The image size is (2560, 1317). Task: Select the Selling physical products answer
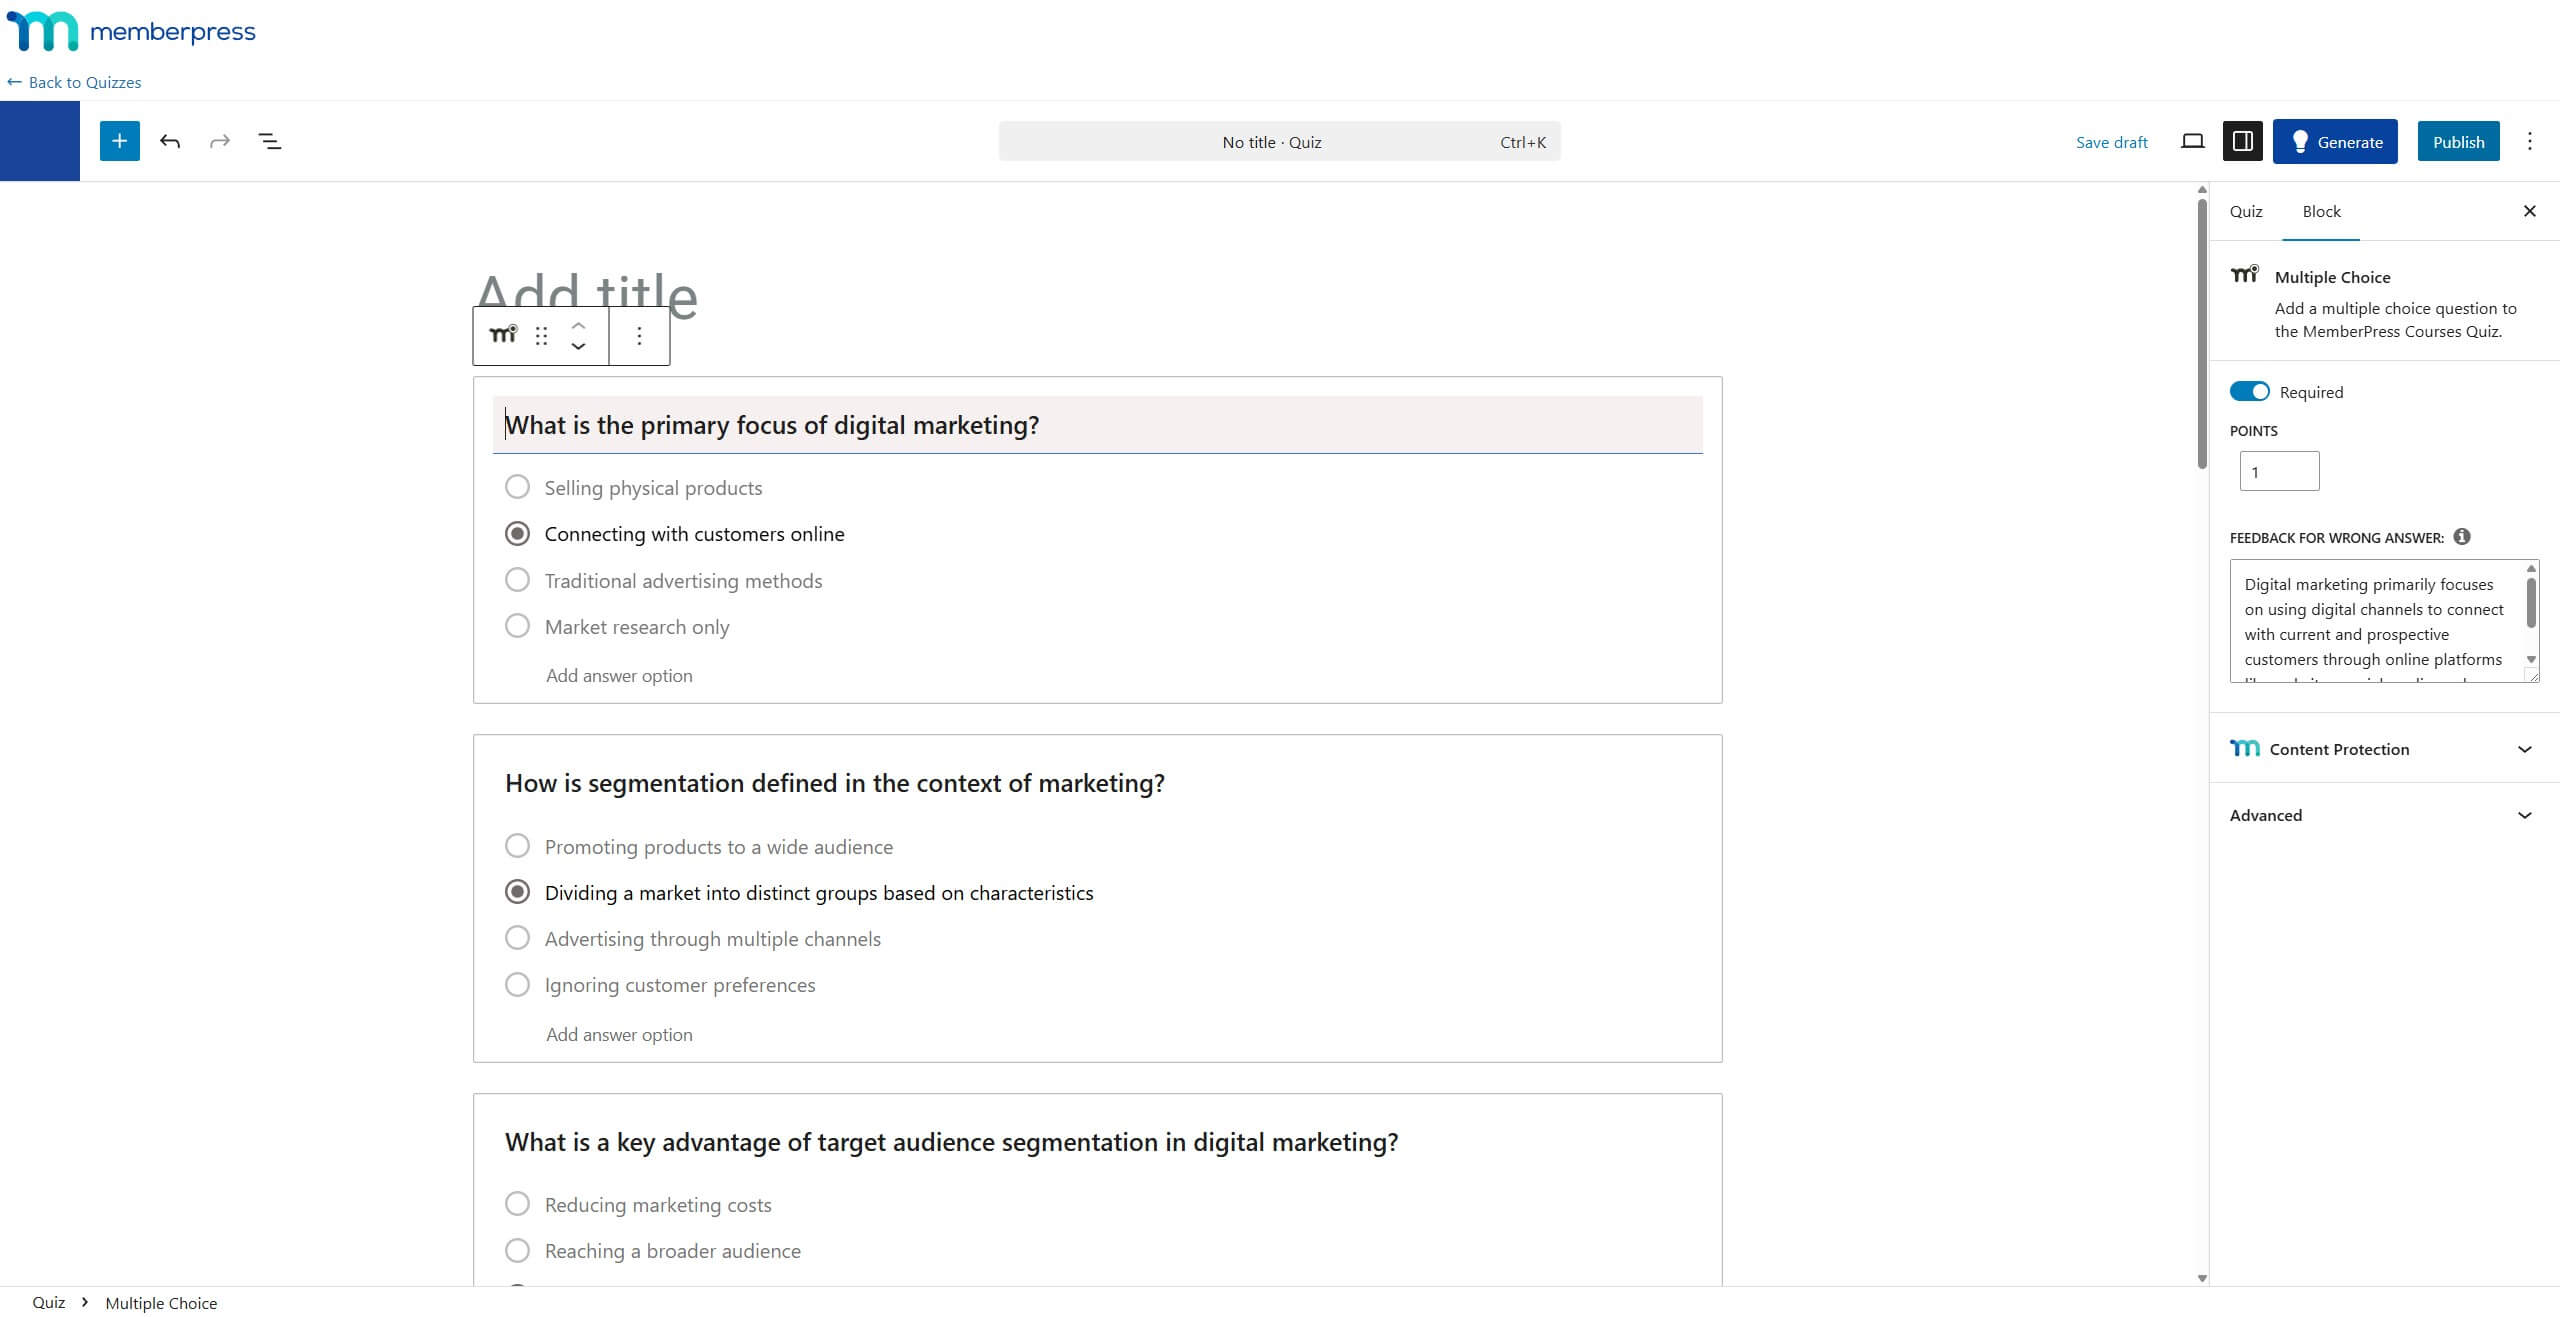point(517,487)
